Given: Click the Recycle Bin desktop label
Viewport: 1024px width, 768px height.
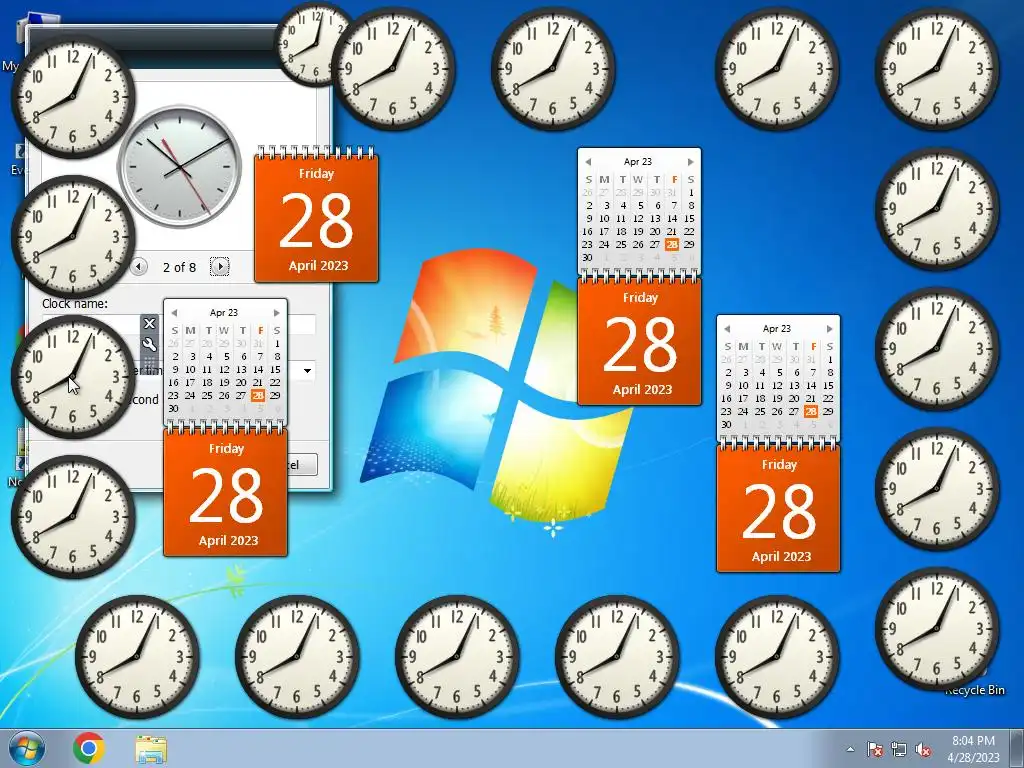Looking at the screenshot, I should [x=974, y=690].
